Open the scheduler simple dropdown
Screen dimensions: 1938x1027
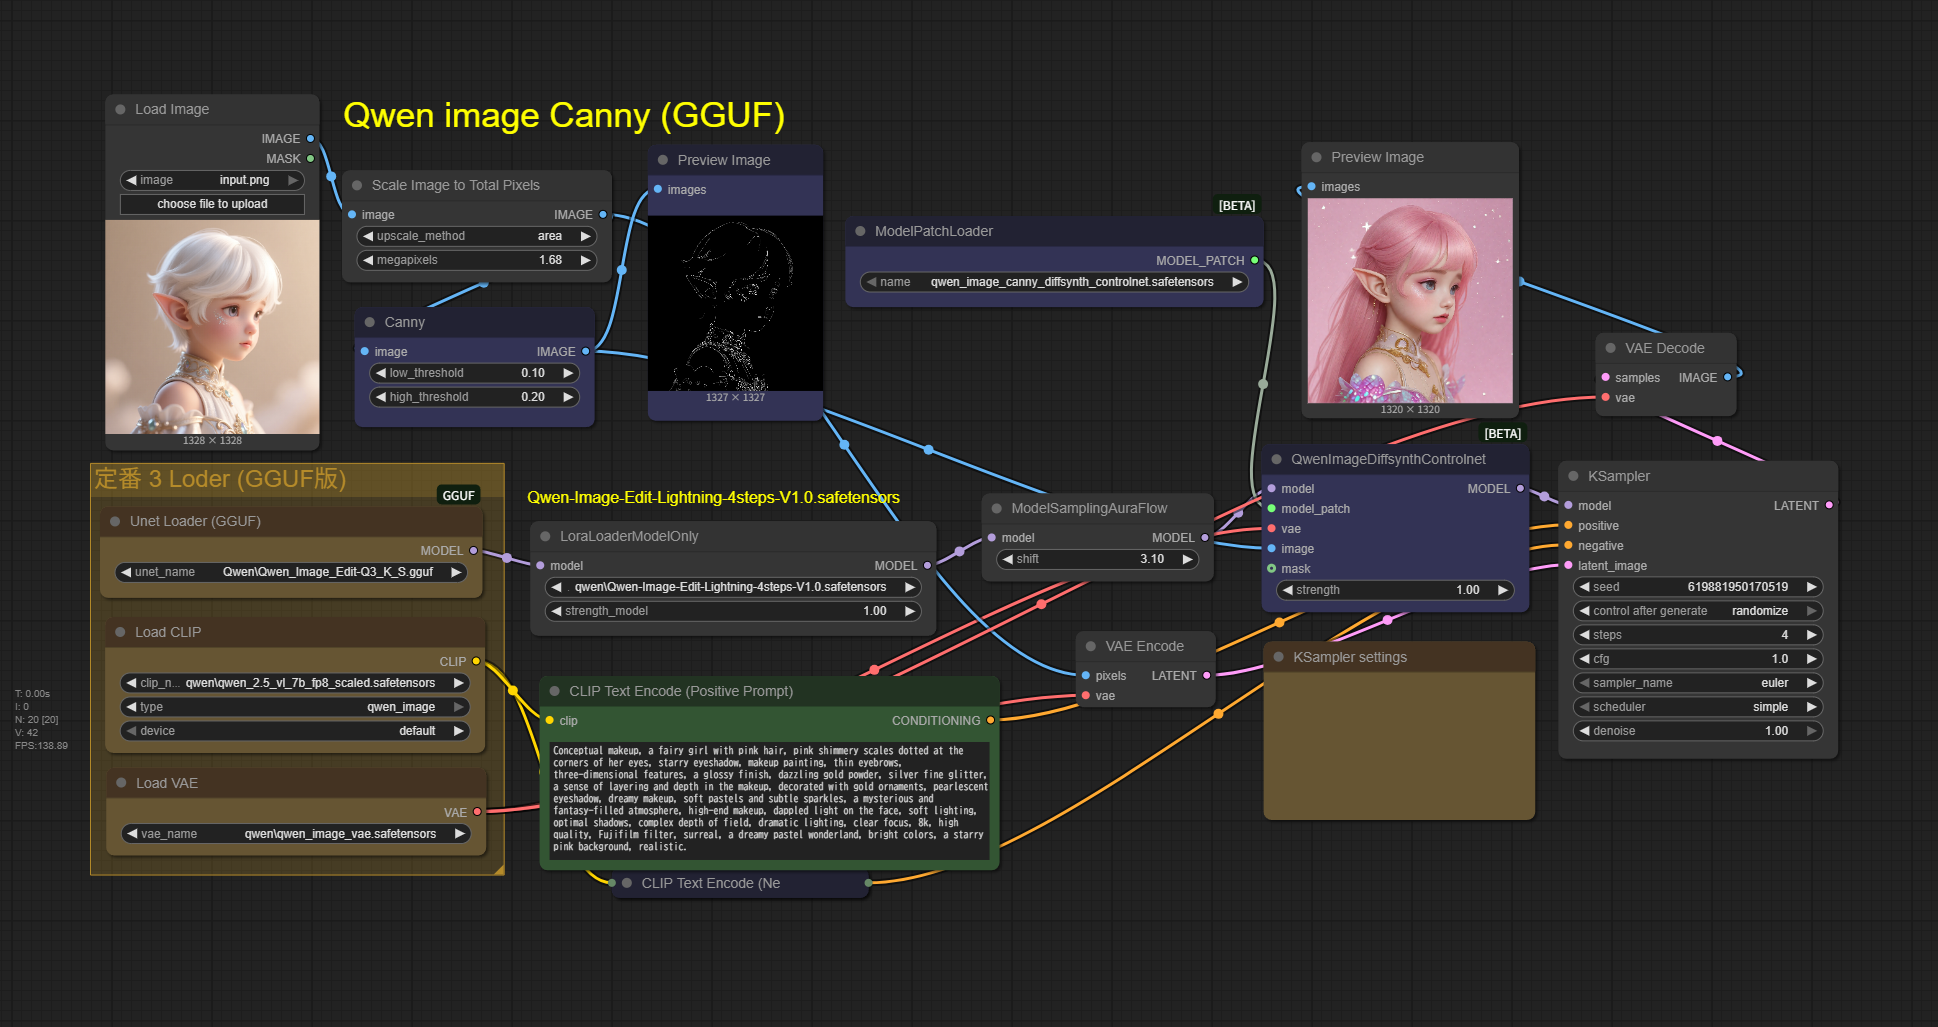(1697, 707)
